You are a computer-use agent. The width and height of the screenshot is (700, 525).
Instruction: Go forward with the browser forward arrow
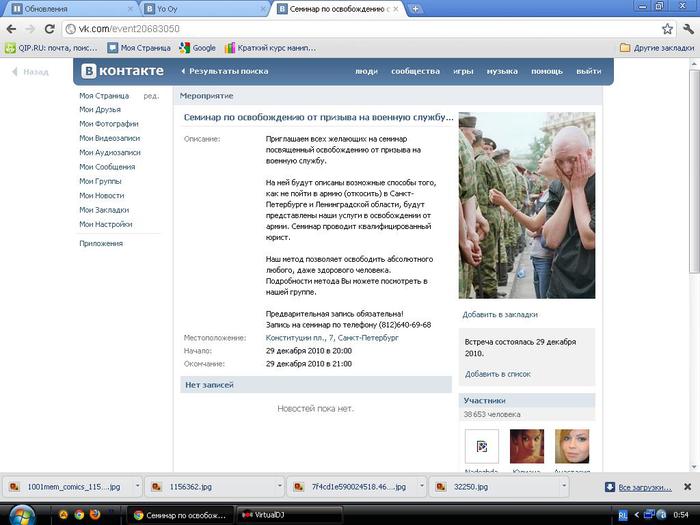pyautogui.click(x=30, y=29)
